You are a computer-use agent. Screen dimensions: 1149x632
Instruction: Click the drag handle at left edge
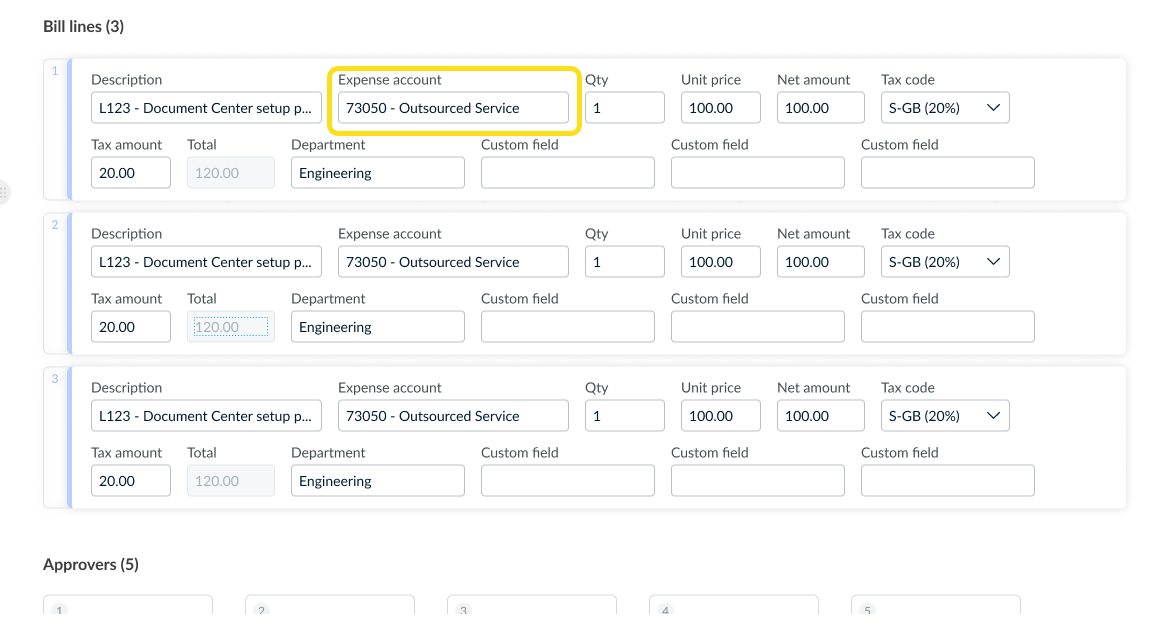pos(4,193)
